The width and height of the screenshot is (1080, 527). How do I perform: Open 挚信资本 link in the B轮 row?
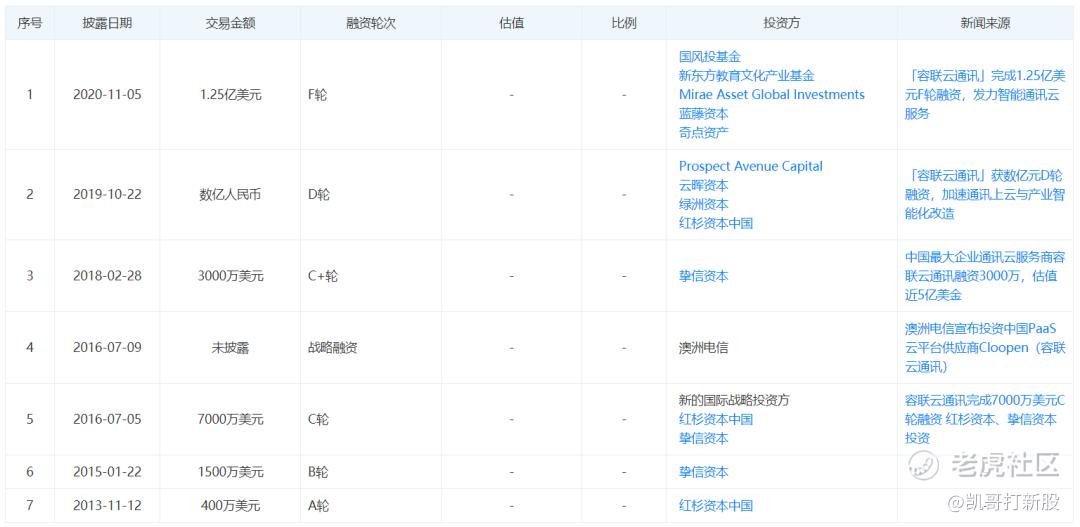click(x=703, y=472)
